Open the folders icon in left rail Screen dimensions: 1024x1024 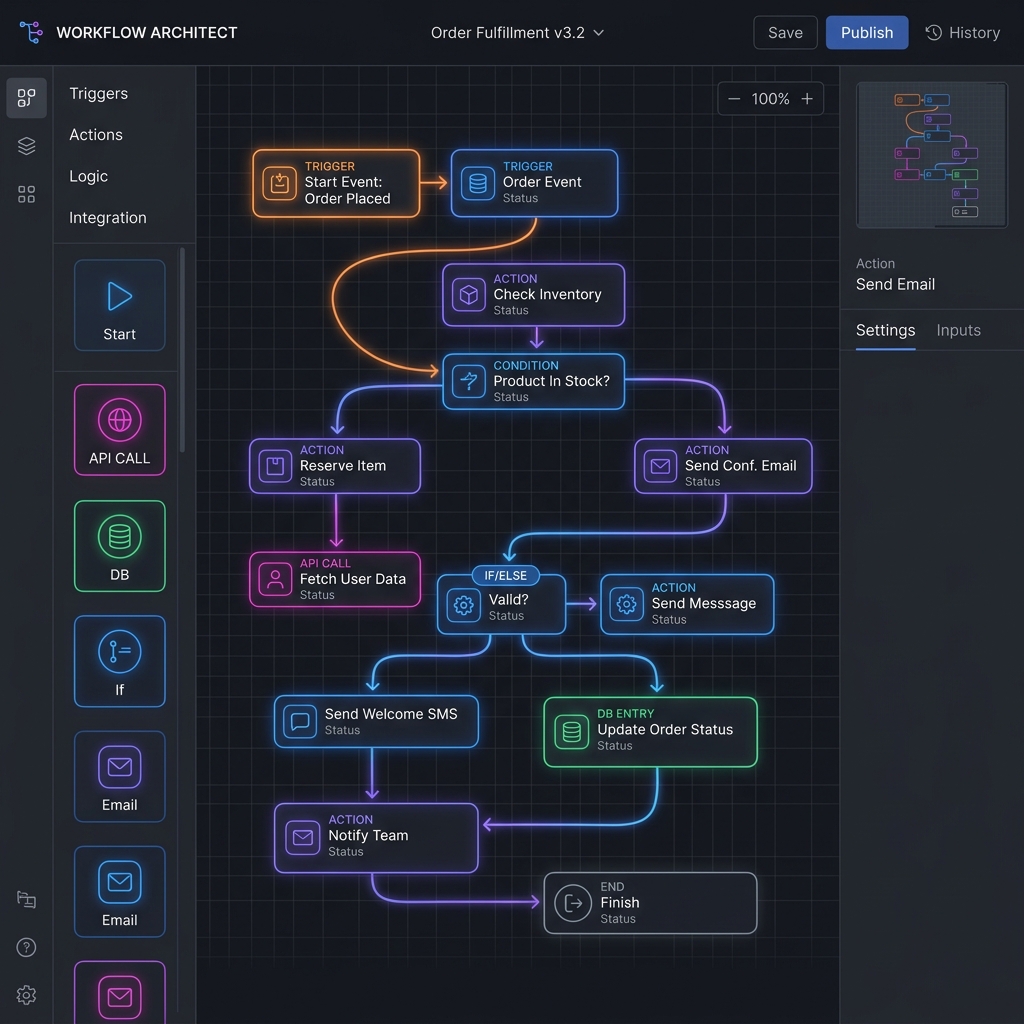(26, 899)
